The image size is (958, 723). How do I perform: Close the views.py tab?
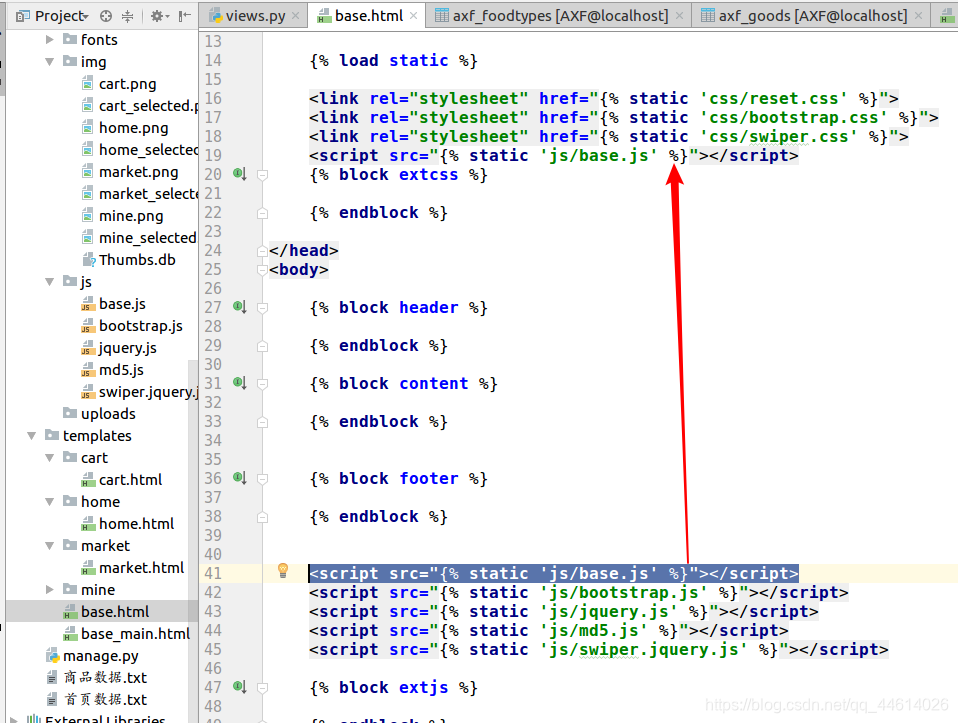tap(296, 16)
